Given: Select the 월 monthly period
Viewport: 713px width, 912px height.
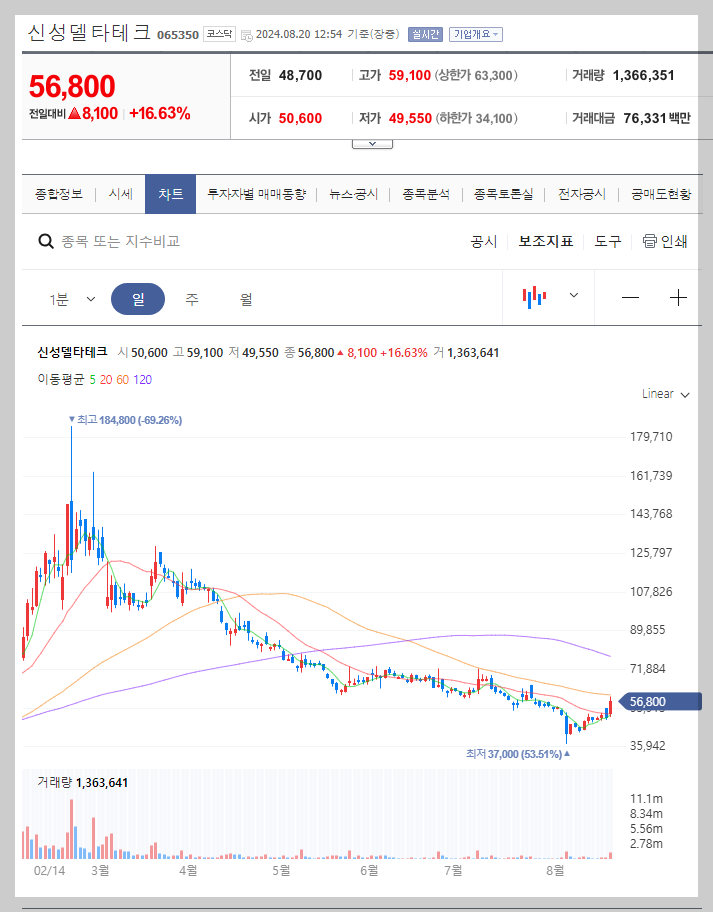Looking at the screenshot, I should (246, 299).
